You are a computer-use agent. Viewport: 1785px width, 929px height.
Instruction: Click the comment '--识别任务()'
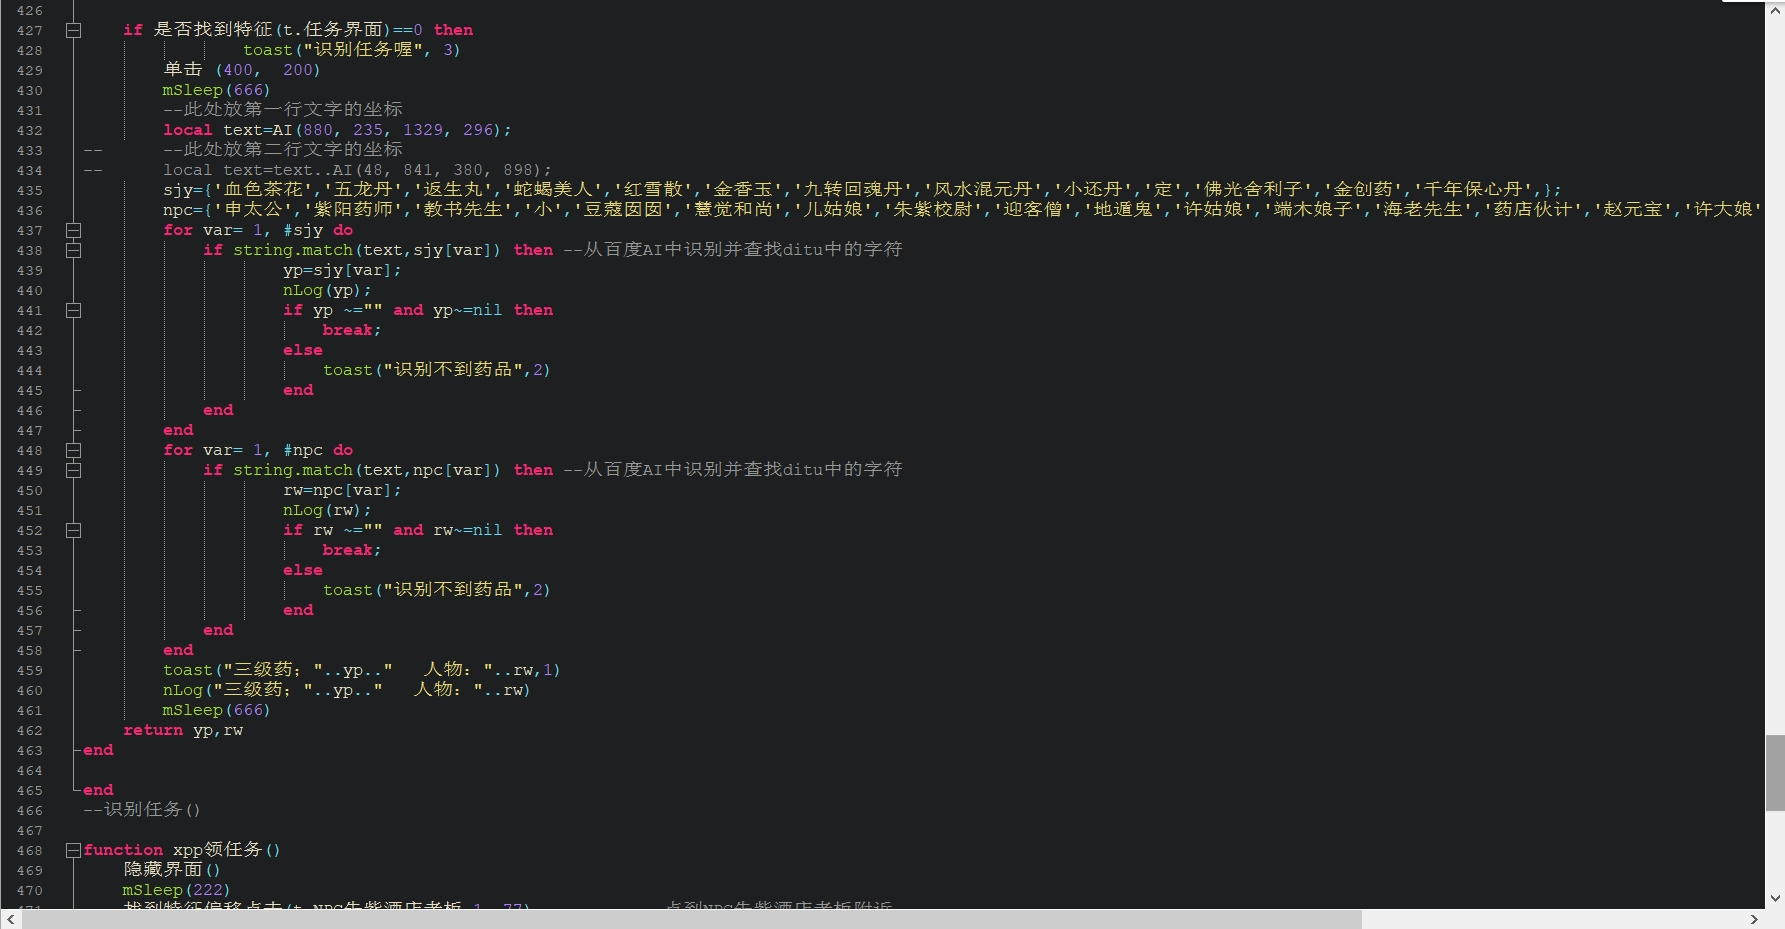pyautogui.click(x=142, y=810)
